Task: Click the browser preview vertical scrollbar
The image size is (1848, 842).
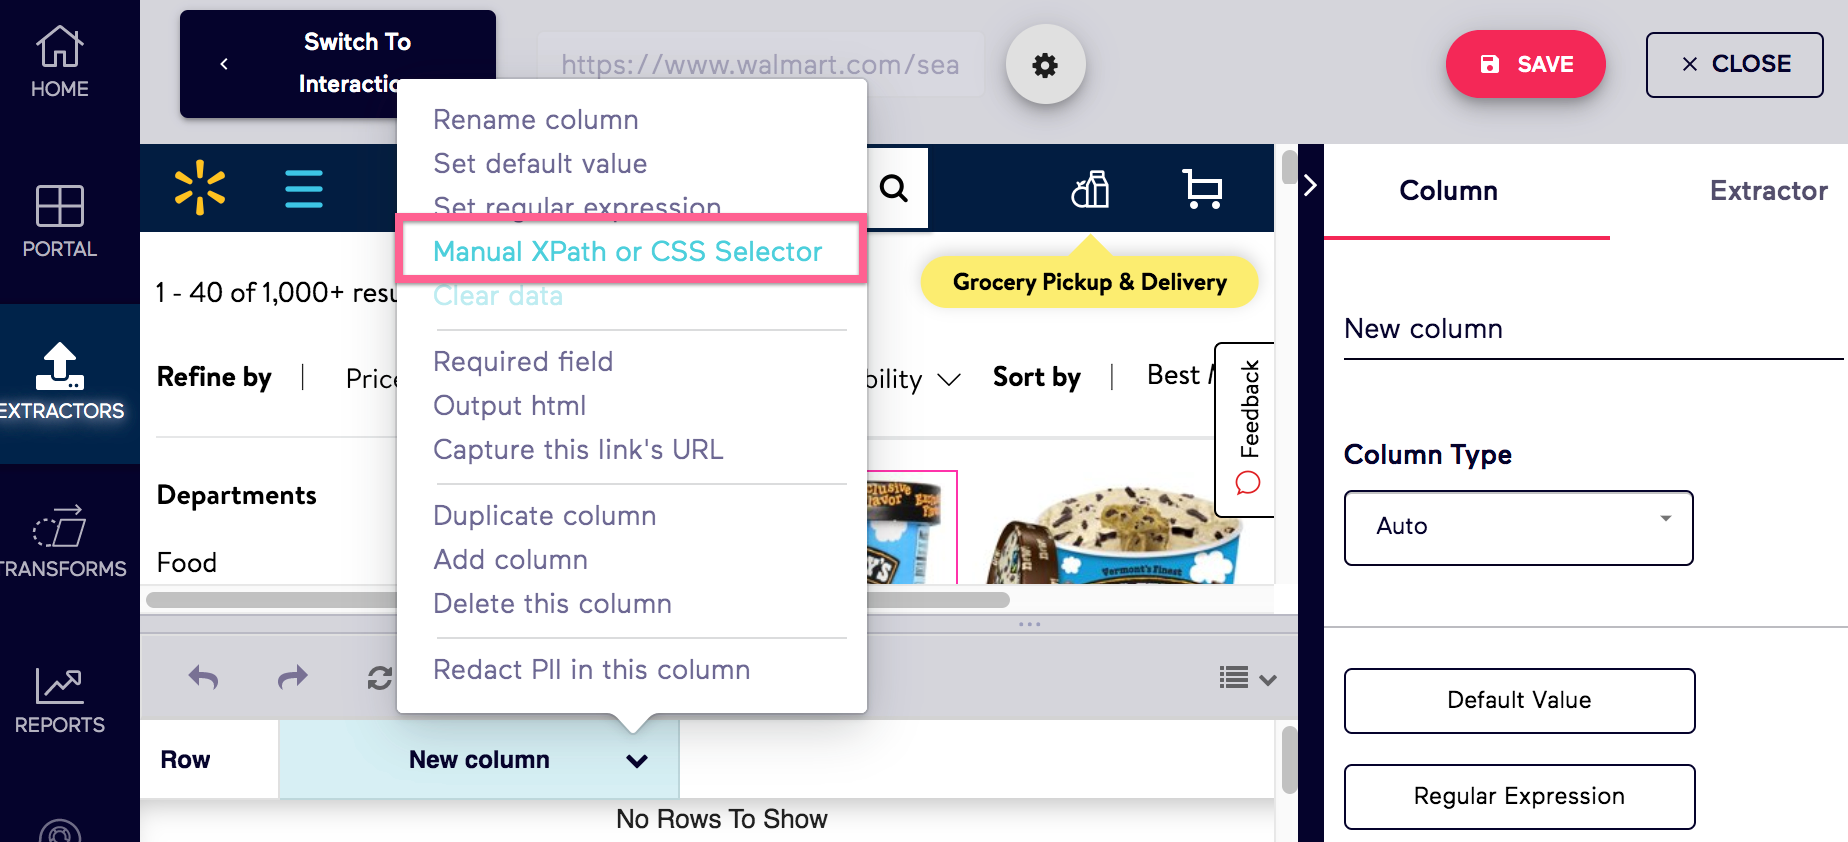Action: pos(1289,167)
